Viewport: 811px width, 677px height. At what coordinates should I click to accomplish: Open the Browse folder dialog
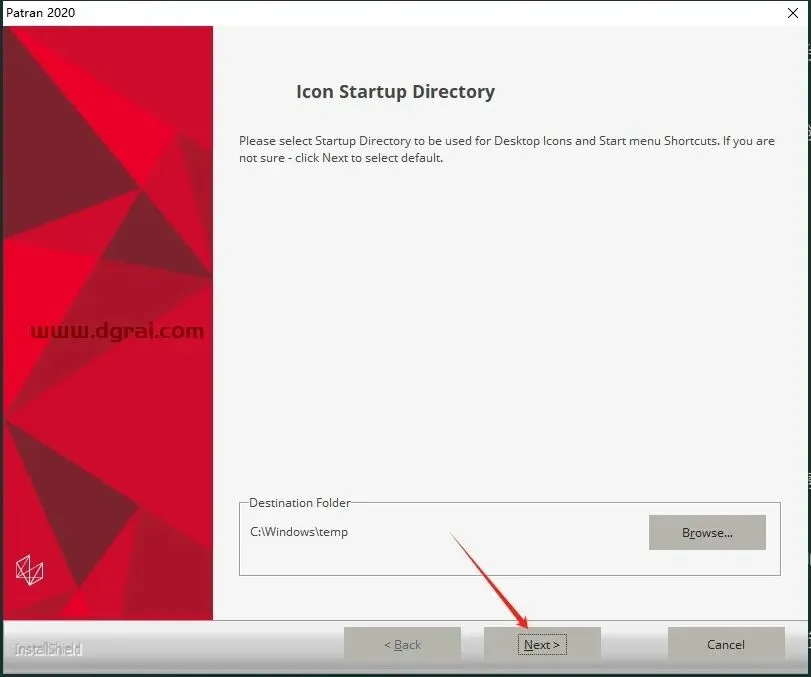[707, 532]
